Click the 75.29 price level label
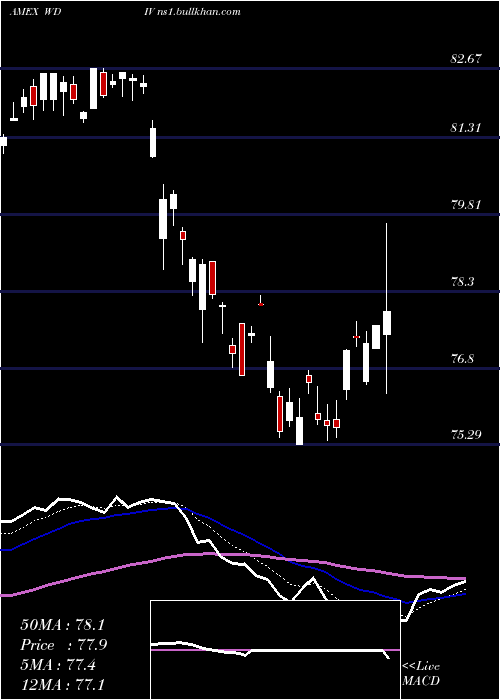Viewport: 500px width, 700px height. pyautogui.click(x=466, y=434)
